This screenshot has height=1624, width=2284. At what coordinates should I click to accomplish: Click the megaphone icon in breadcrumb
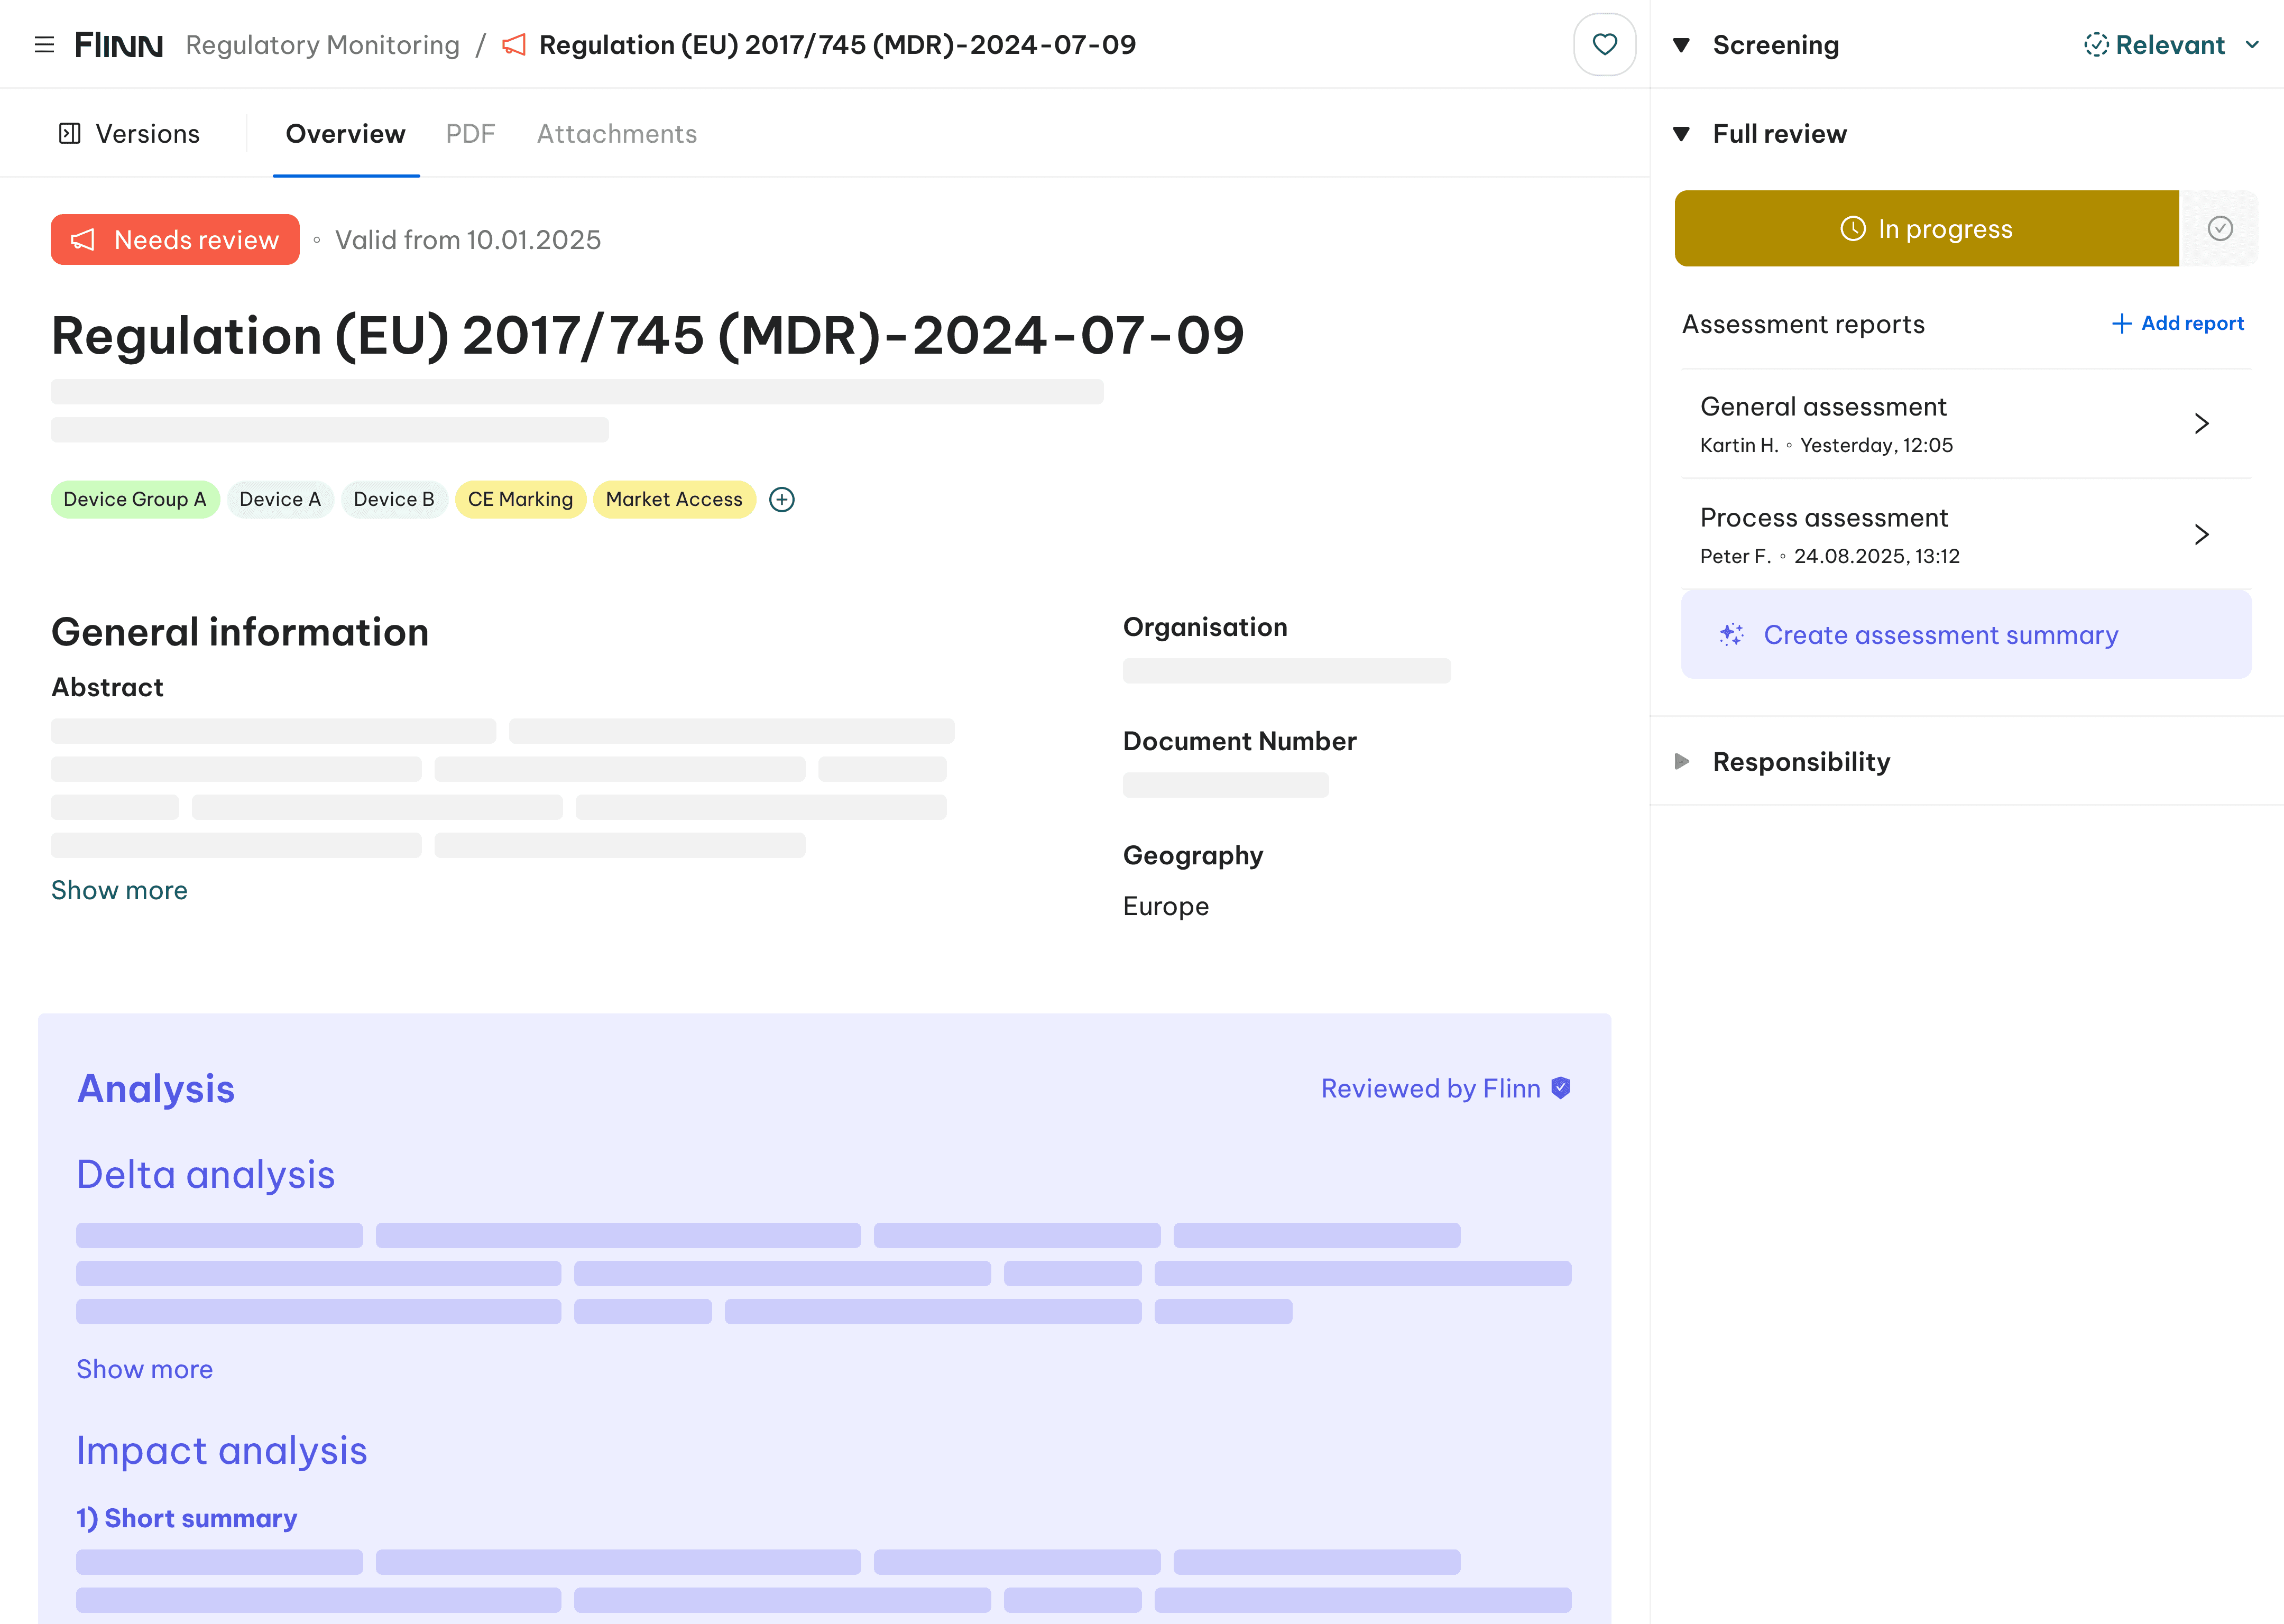514,45
